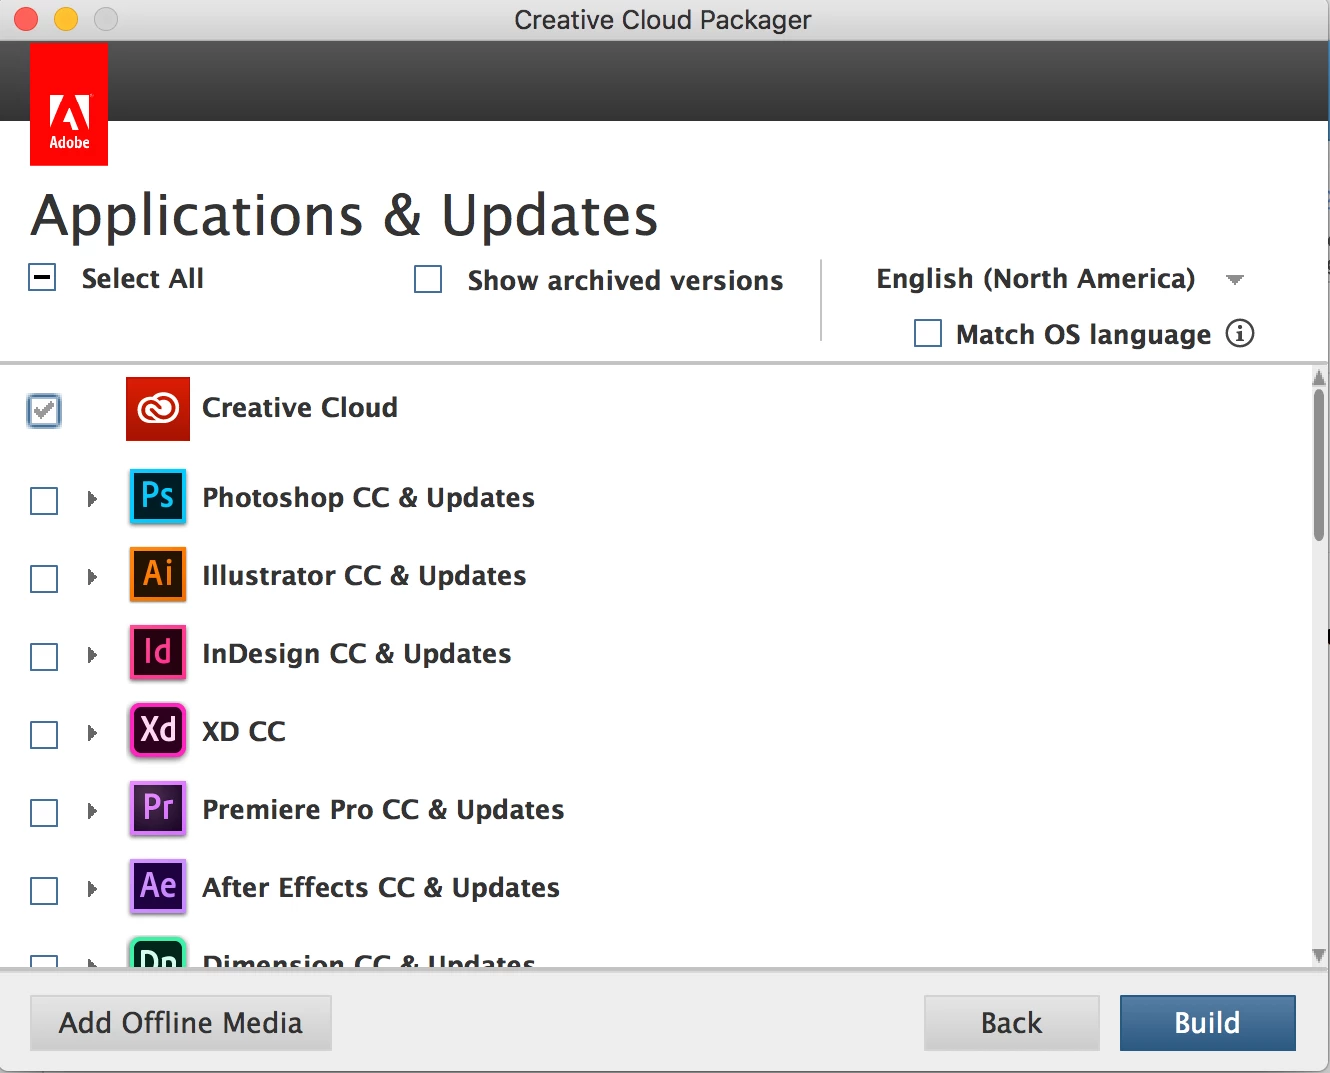Click the Illustrator Ai icon
This screenshot has width=1330, height=1073.
[x=158, y=574]
